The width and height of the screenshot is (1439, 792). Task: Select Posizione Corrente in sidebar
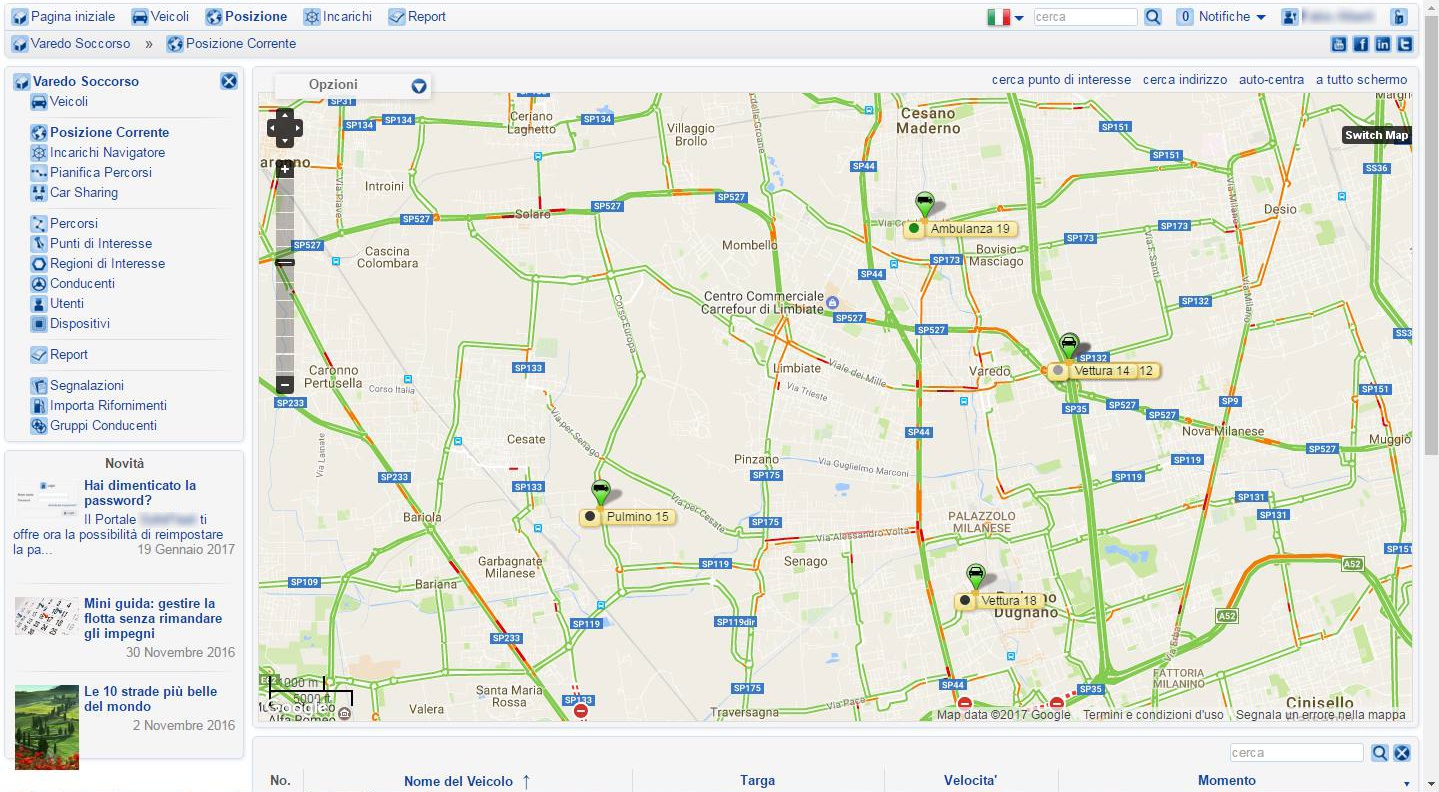tap(100, 132)
